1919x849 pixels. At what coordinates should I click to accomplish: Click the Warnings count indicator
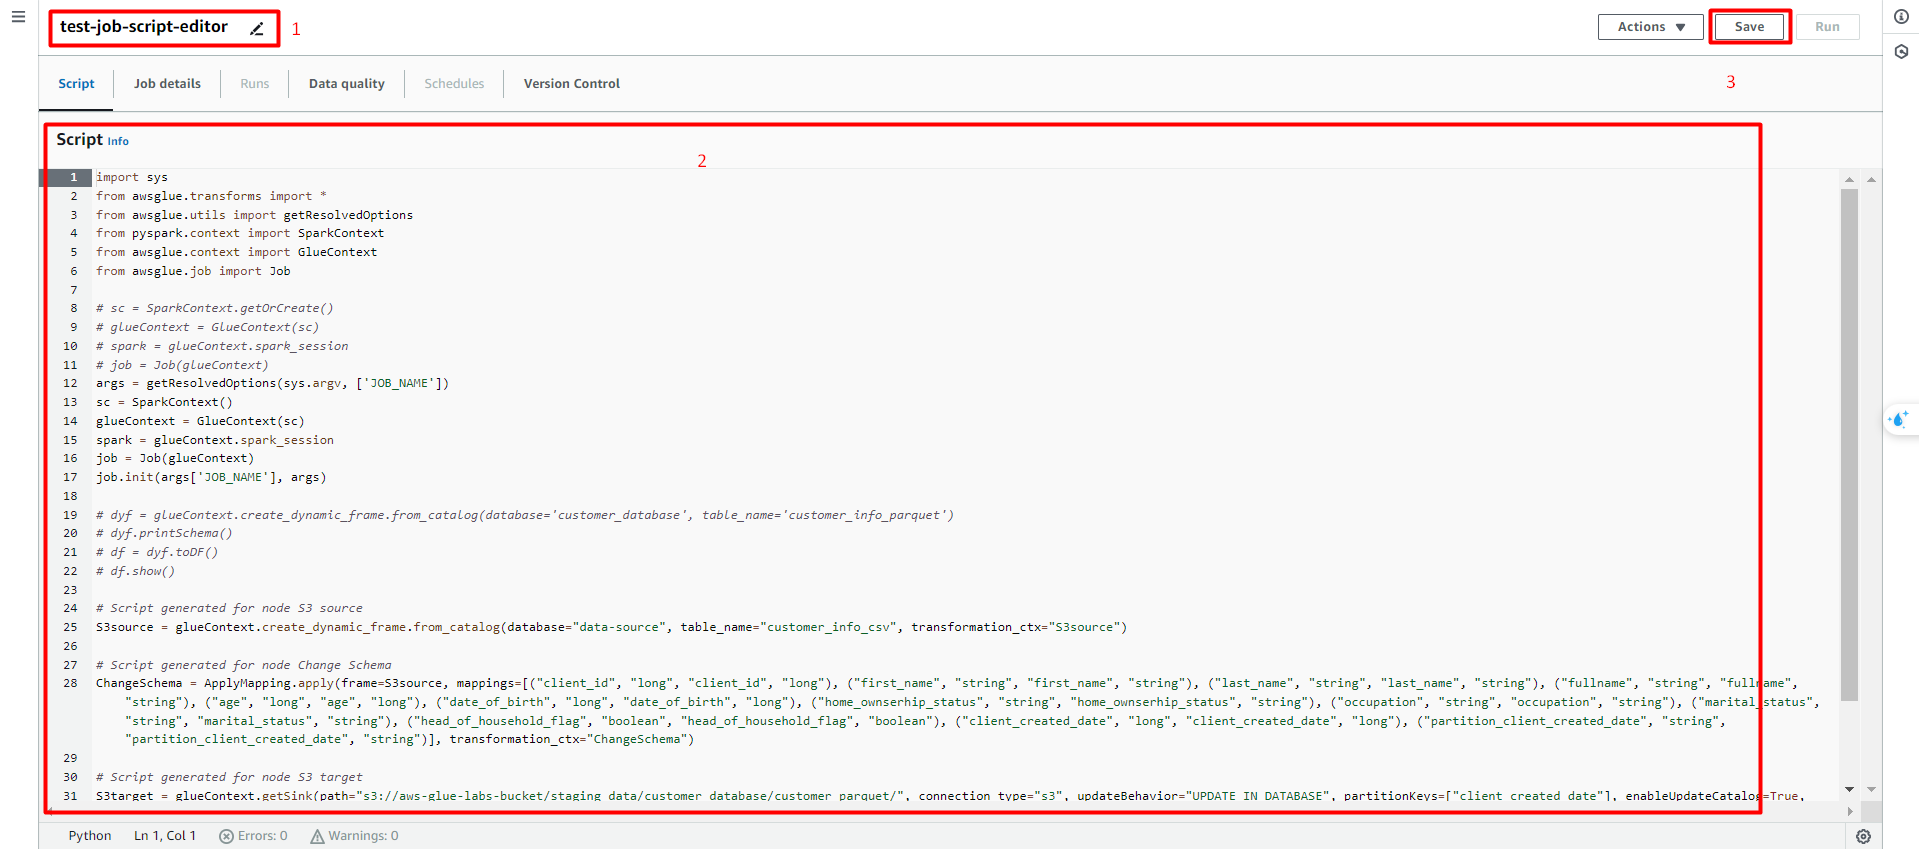(354, 836)
